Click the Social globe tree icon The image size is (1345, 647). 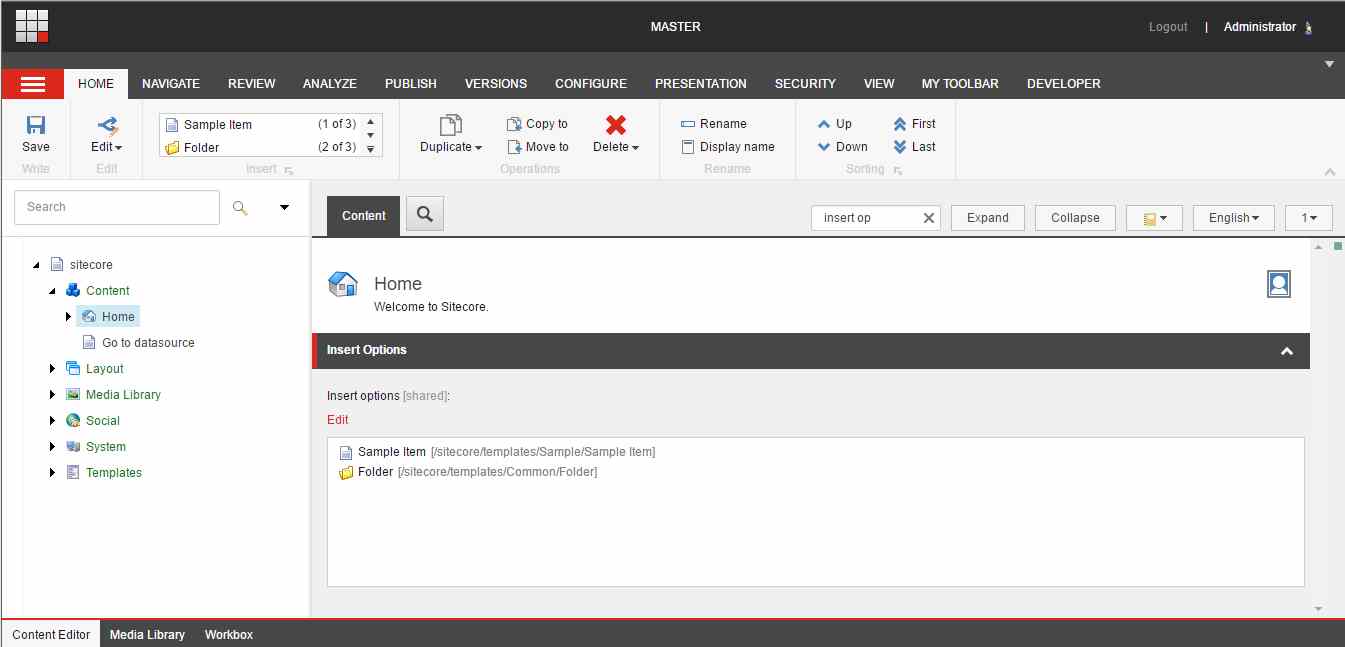click(x=73, y=421)
